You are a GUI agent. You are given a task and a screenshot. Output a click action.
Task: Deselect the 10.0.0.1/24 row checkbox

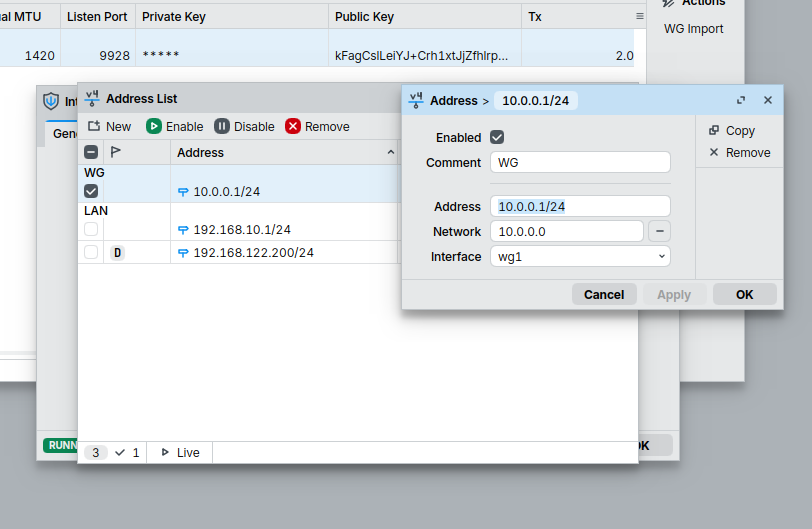[x=91, y=191]
